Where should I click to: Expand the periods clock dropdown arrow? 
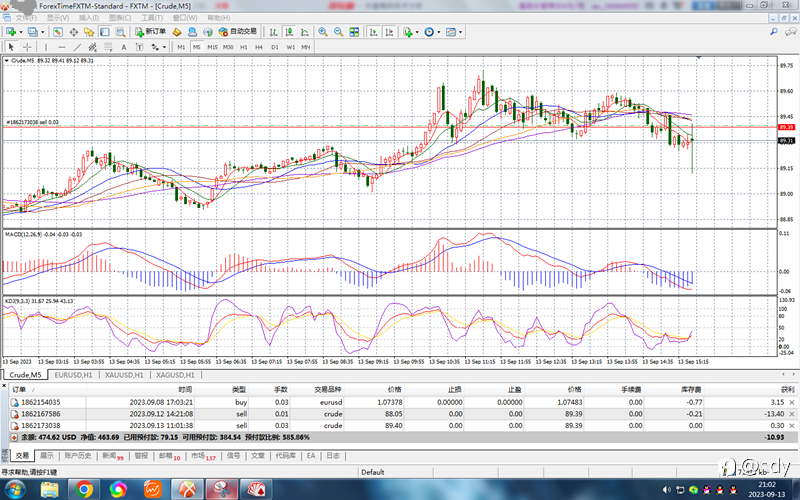click(x=439, y=32)
